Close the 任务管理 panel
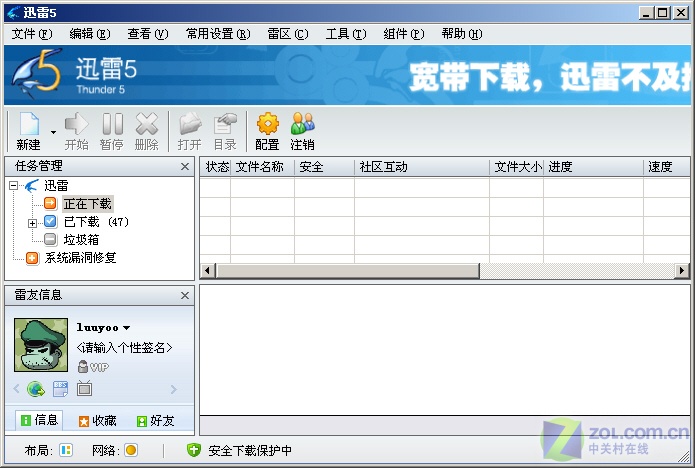The width and height of the screenshot is (695, 468). coord(185,167)
